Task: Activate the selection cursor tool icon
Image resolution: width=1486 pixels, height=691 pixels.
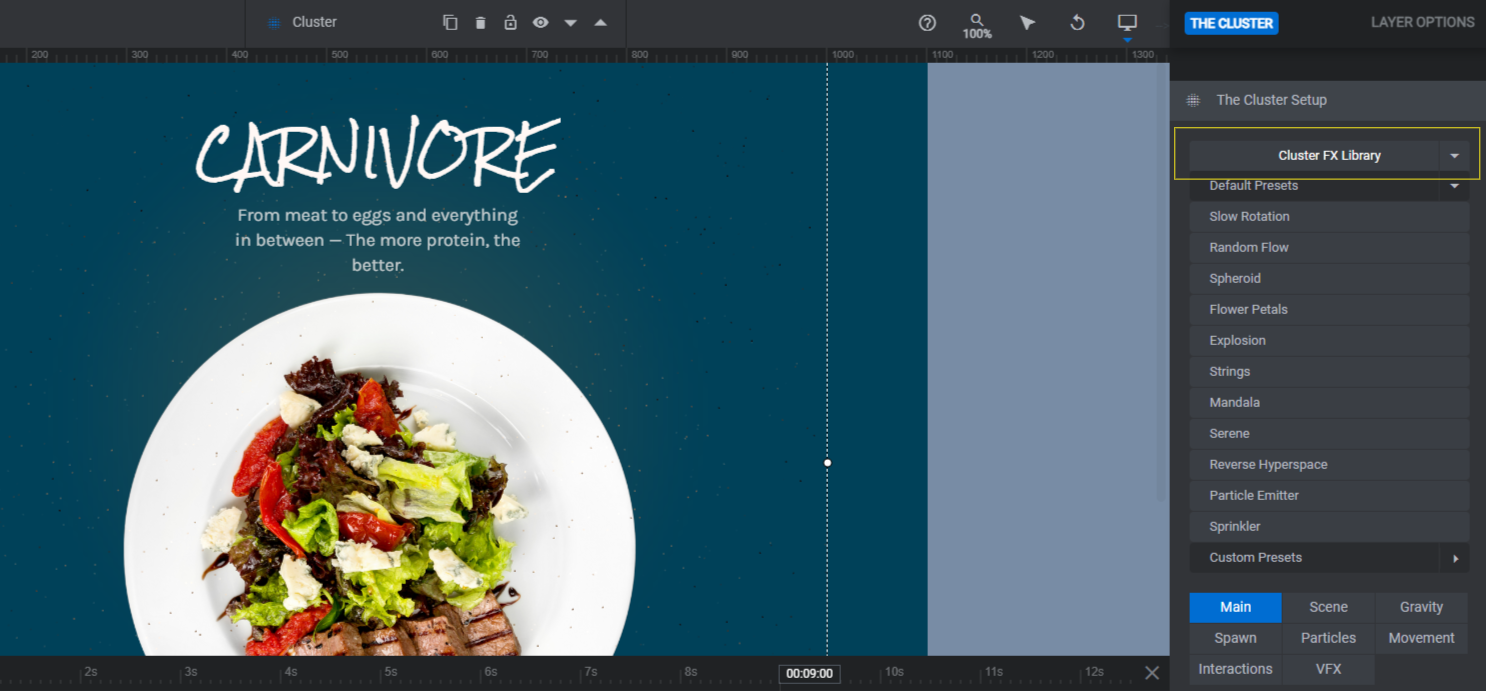Action: click(x=1027, y=22)
